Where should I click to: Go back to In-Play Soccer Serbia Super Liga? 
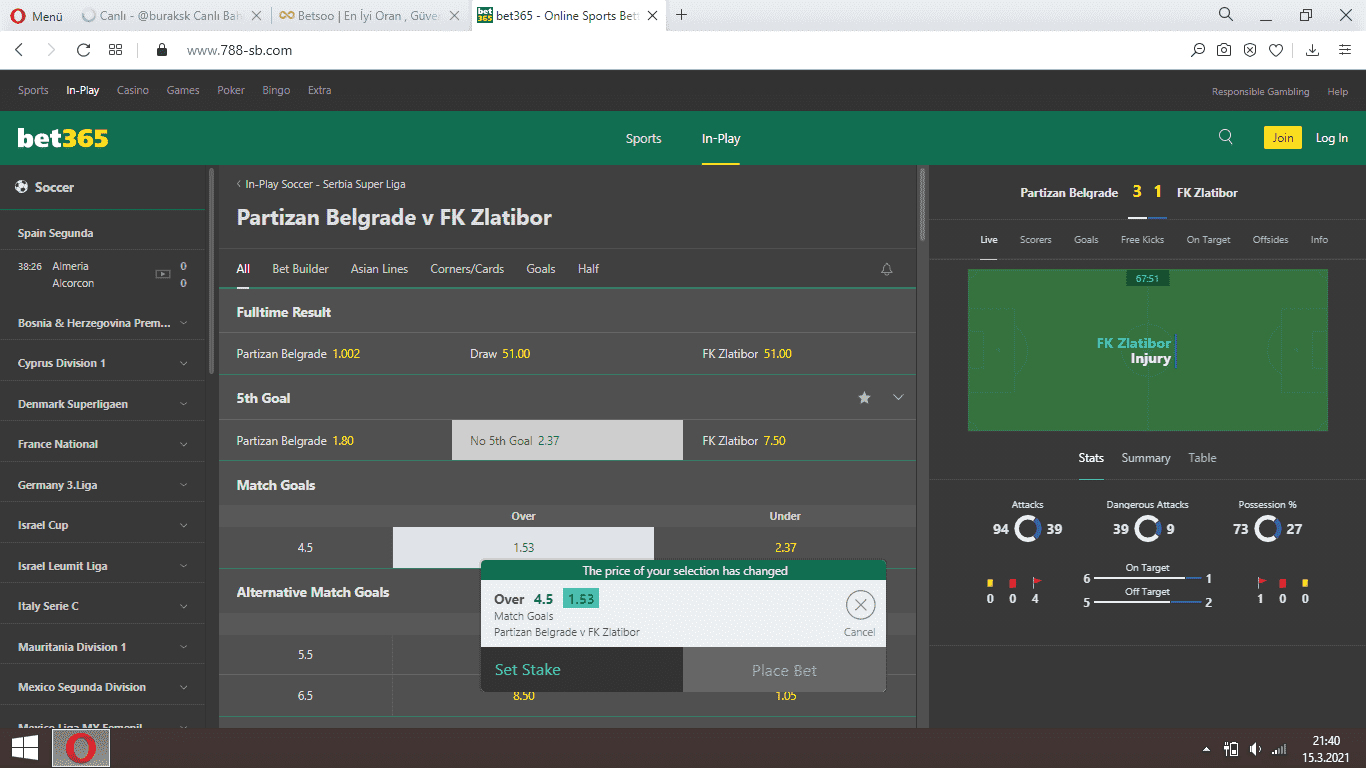coord(321,184)
